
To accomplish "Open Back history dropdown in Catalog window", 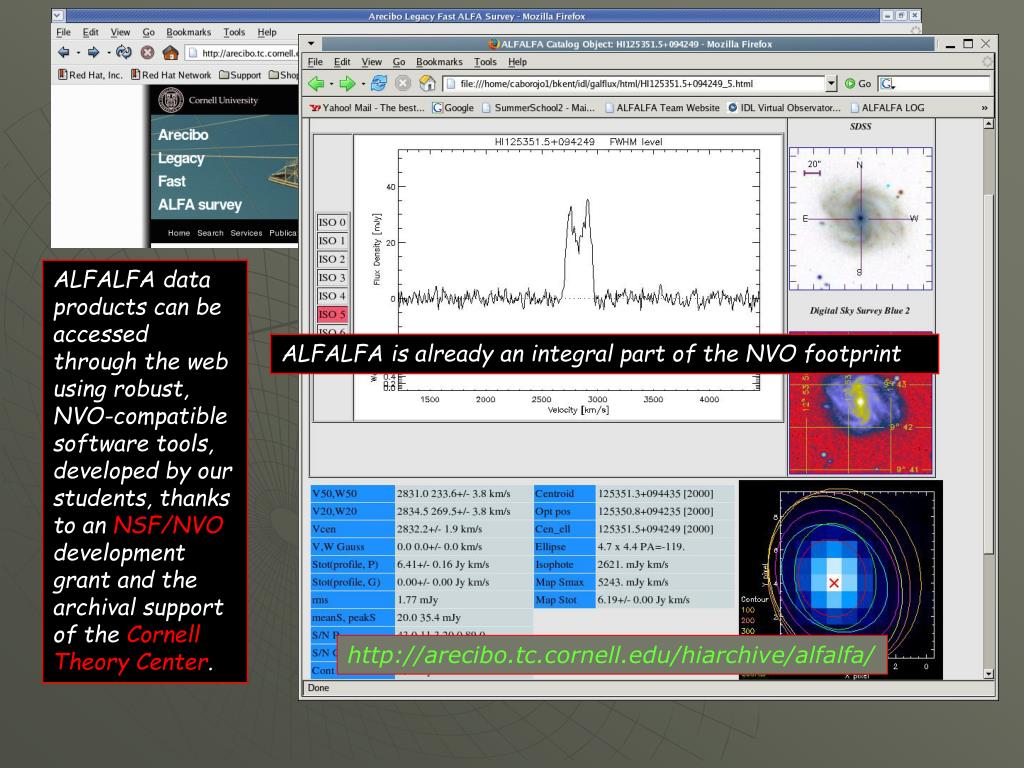I will (x=332, y=84).
